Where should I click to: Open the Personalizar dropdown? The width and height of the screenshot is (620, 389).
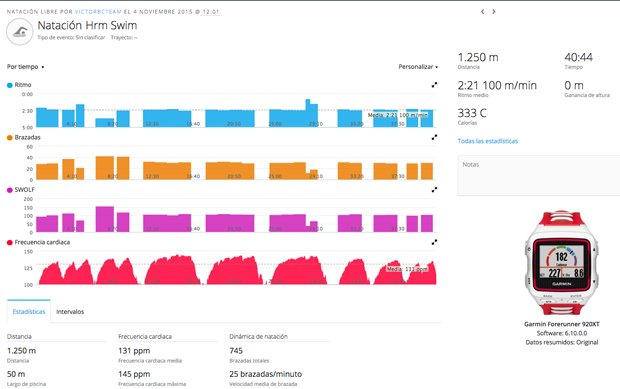pyautogui.click(x=418, y=67)
